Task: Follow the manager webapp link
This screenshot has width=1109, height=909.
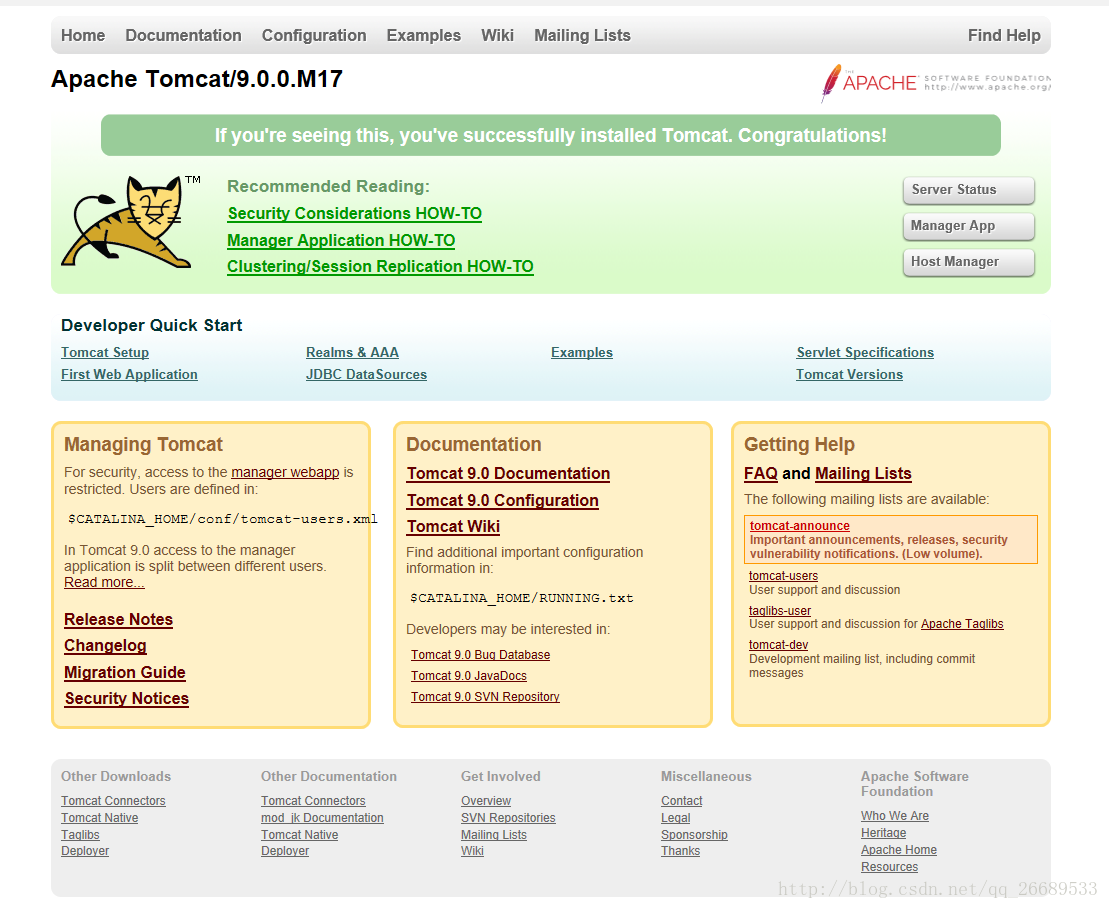Action: coord(285,472)
